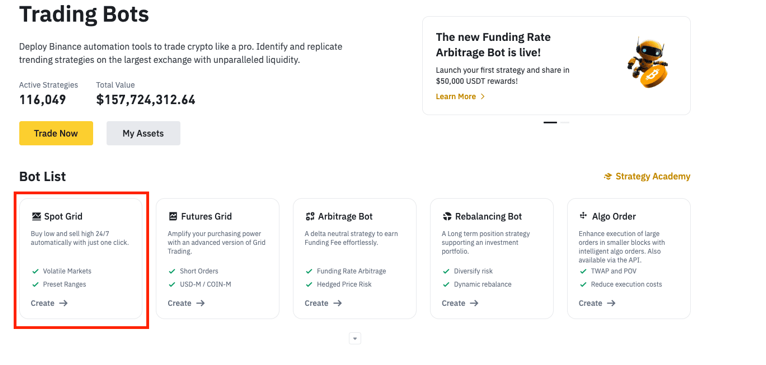The image size is (766, 365).
Task: Open the Funding Rate Arbitrage Bot banner
Action: coord(556,66)
